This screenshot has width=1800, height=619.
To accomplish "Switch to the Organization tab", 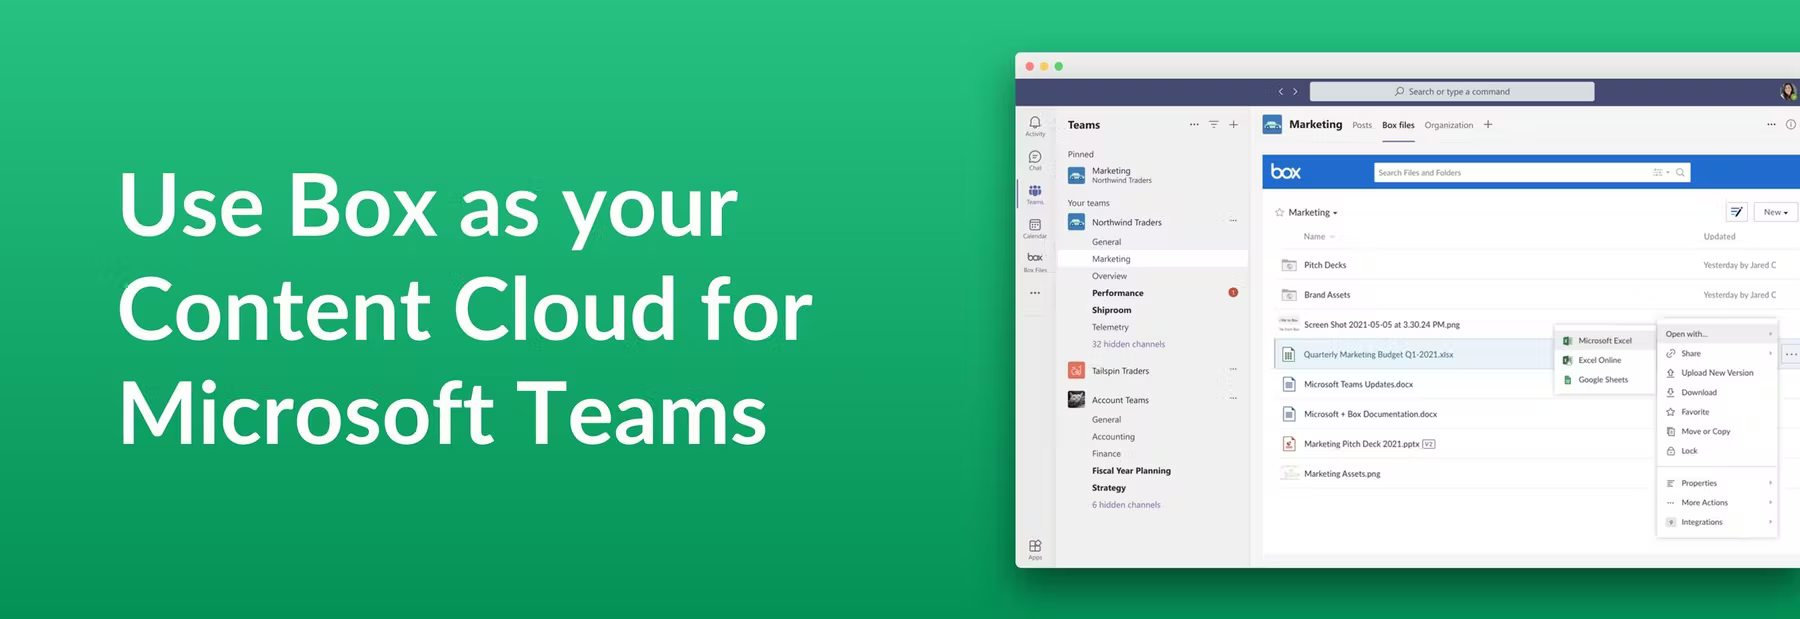I will tap(1449, 125).
